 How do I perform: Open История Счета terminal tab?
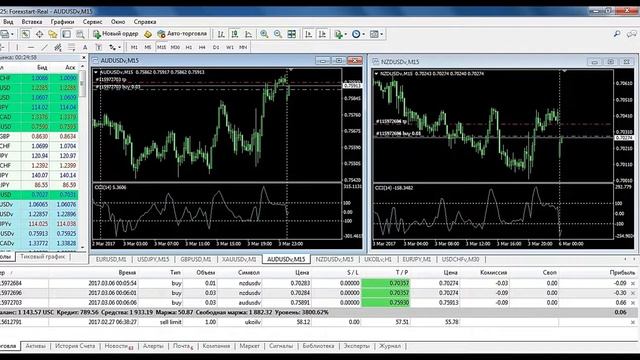(x=75, y=346)
